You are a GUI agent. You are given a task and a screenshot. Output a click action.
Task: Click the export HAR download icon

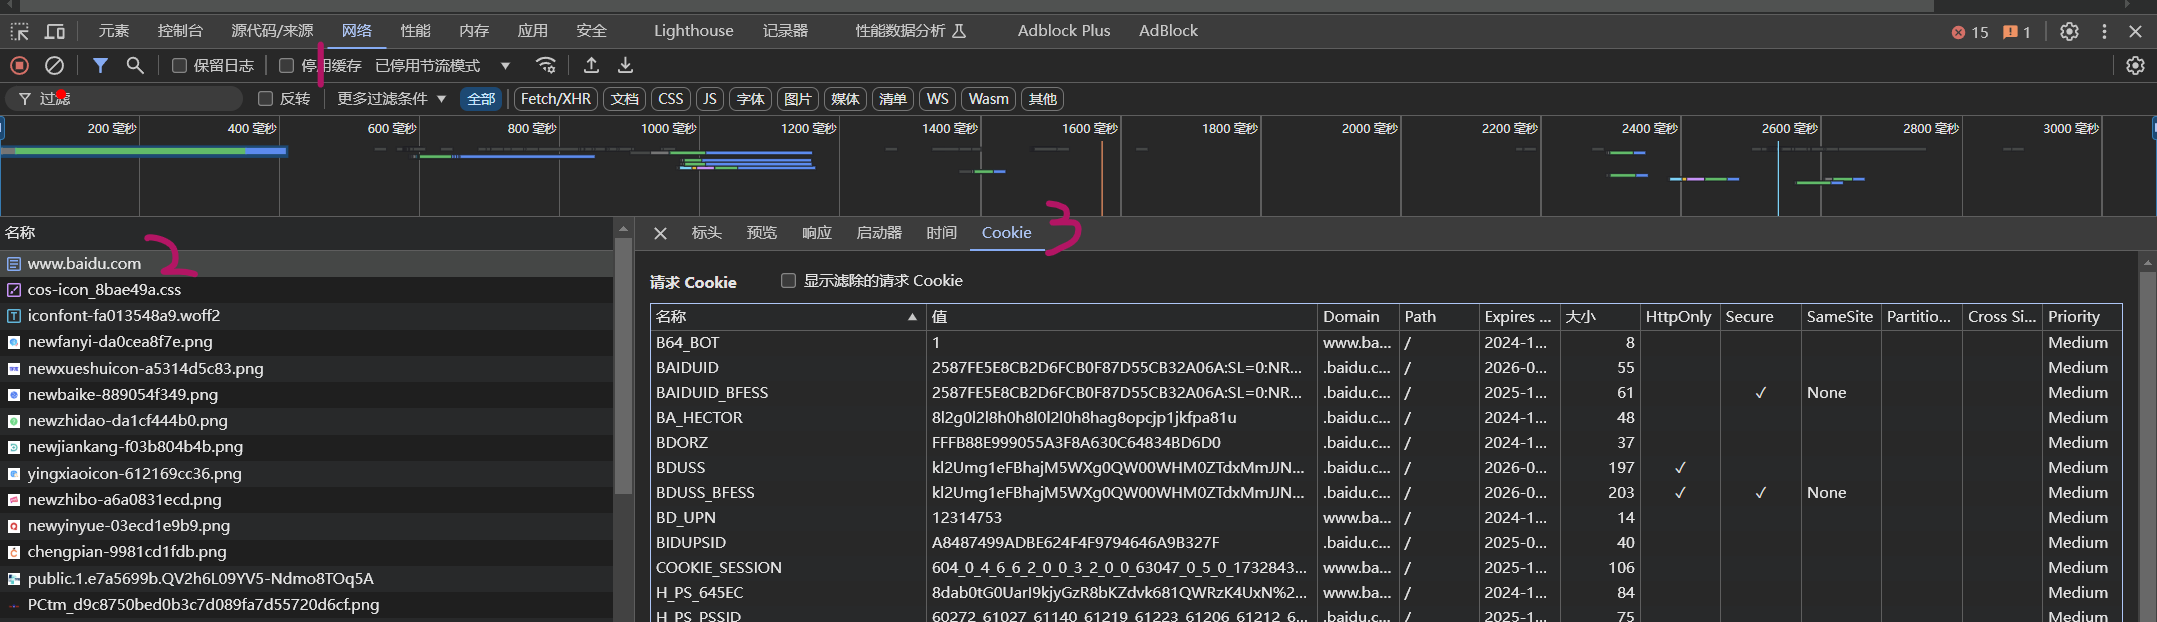(625, 66)
